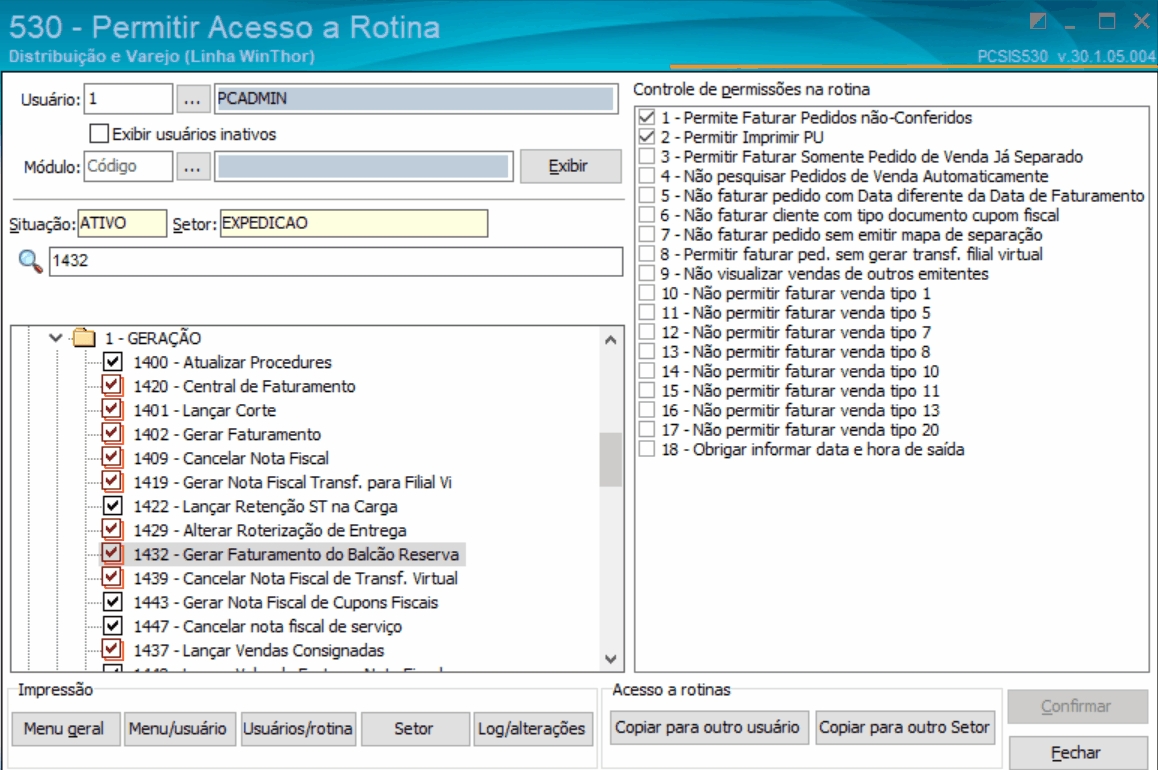Click the magnifier search icon
The width and height of the screenshot is (1158, 770).
pyautogui.click(x=30, y=261)
